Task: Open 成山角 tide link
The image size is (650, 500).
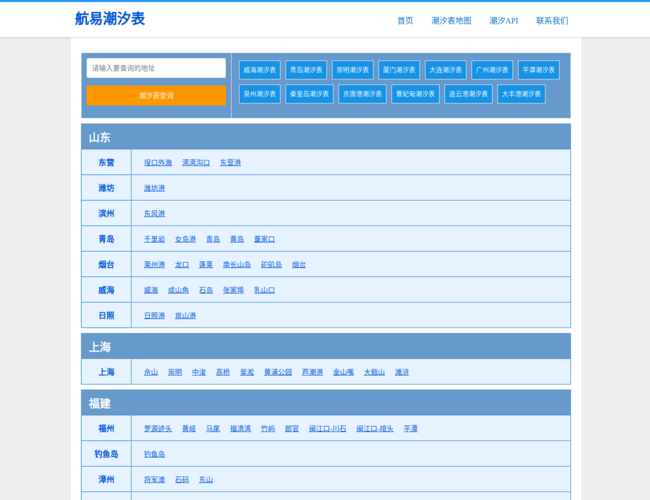Action: point(178,290)
